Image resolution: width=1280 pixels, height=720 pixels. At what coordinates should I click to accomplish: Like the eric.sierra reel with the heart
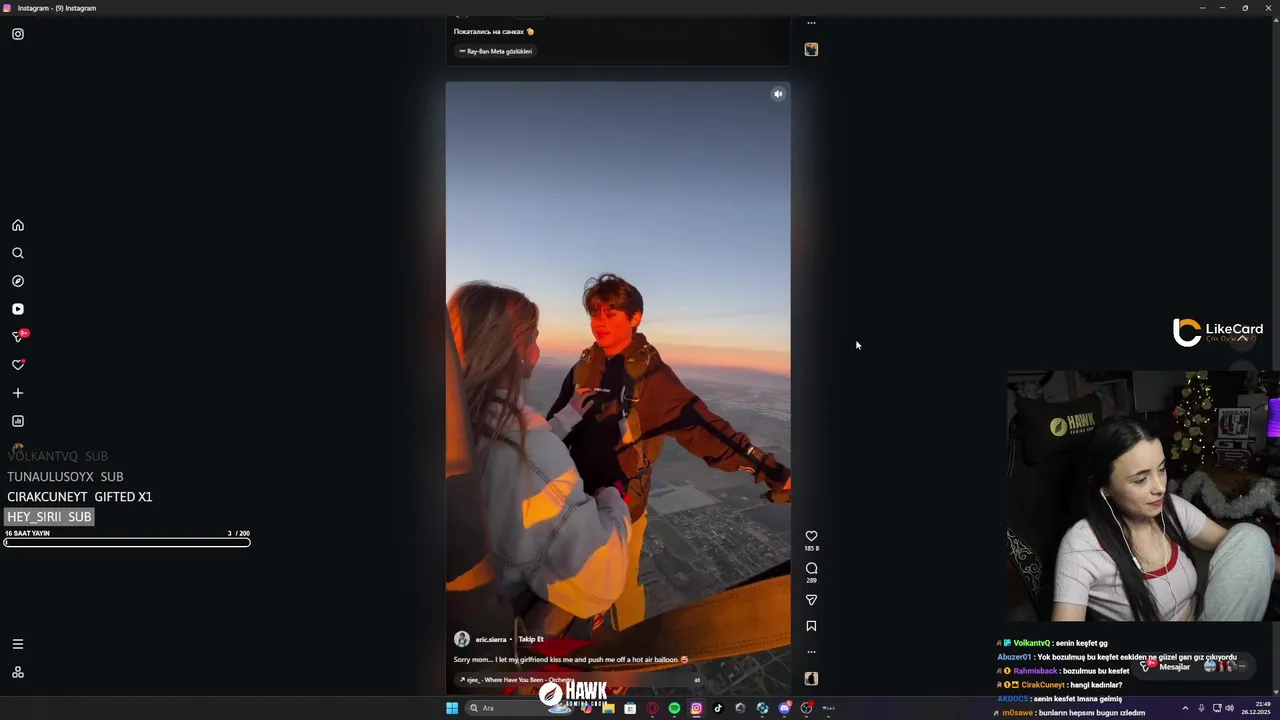point(811,536)
